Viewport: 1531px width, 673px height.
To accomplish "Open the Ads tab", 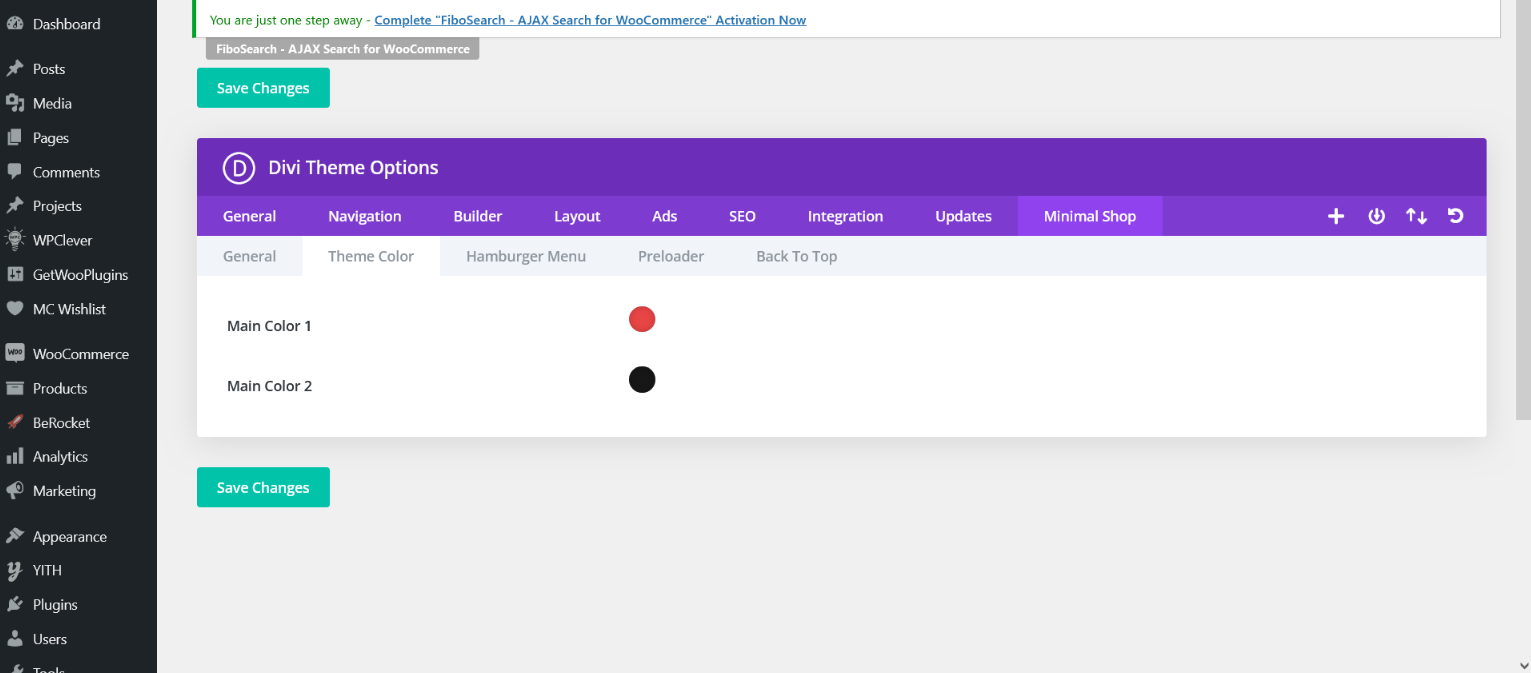I will click(665, 216).
